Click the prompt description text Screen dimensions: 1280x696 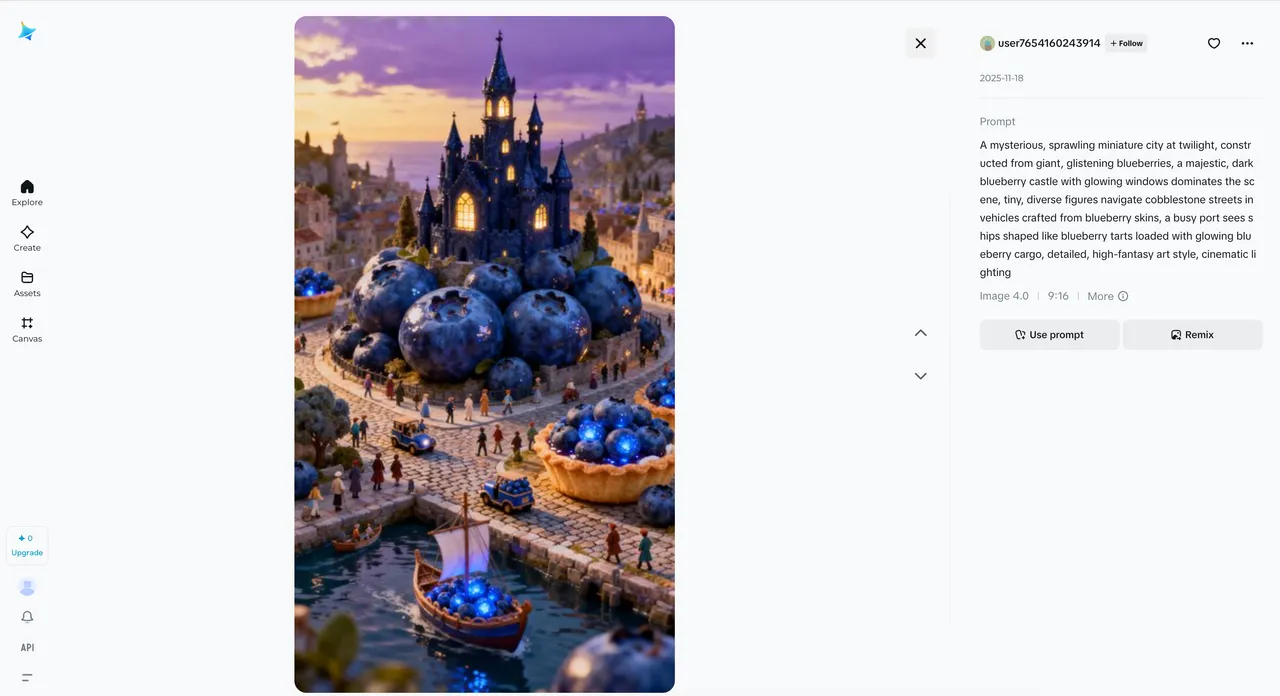coord(1117,208)
